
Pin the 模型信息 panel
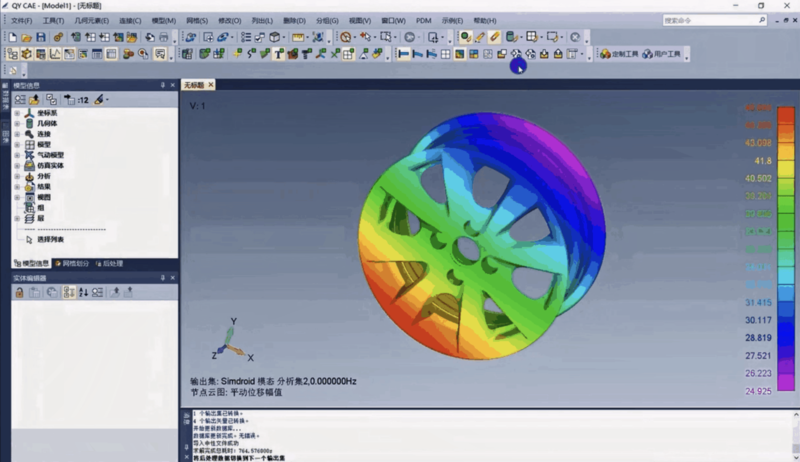coord(162,85)
